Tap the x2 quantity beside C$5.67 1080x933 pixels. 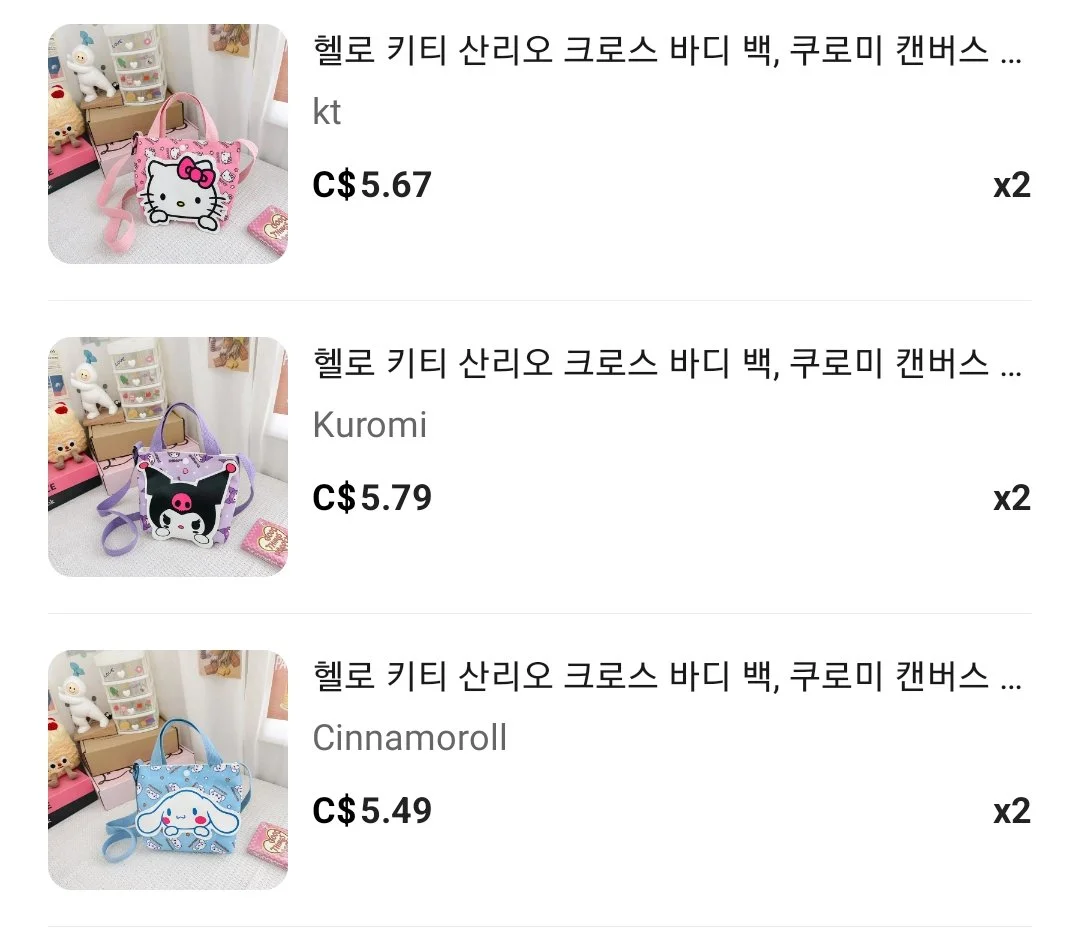click(1012, 185)
